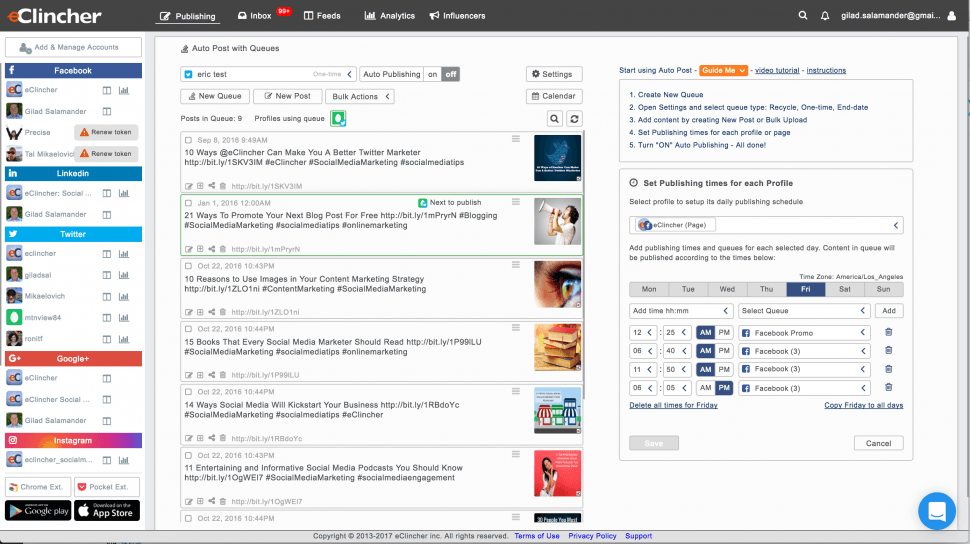This screenshot has width=970, height=544.
Task: Delete the Facebook Promo time slot
Action: pyautogui.click(x=888, y=332)
